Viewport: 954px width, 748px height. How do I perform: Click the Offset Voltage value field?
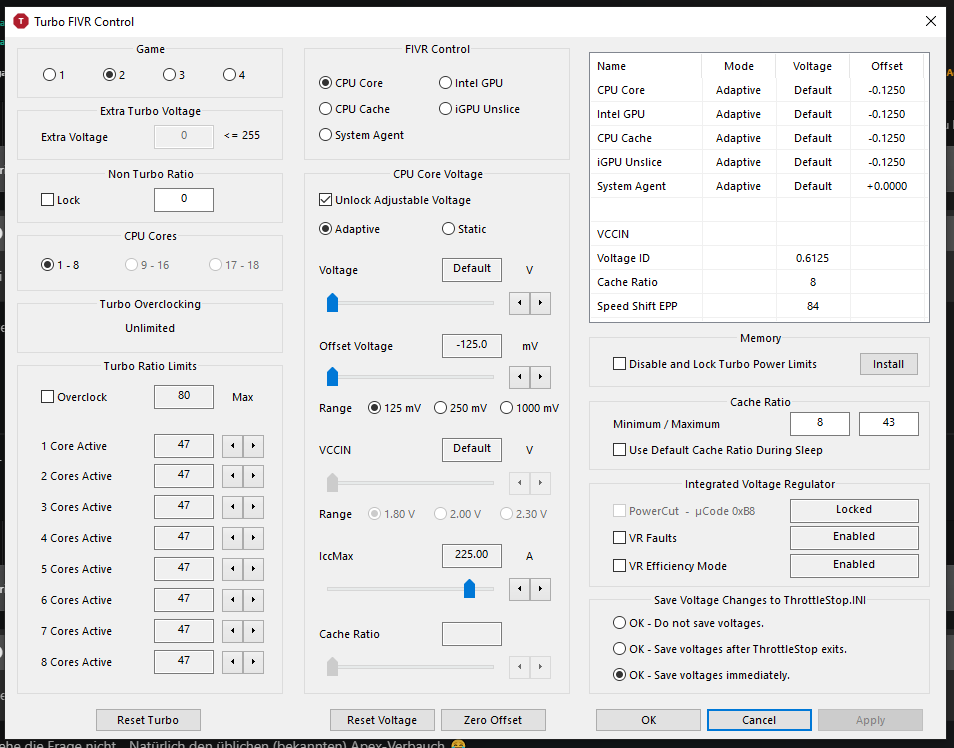[472, 346]
